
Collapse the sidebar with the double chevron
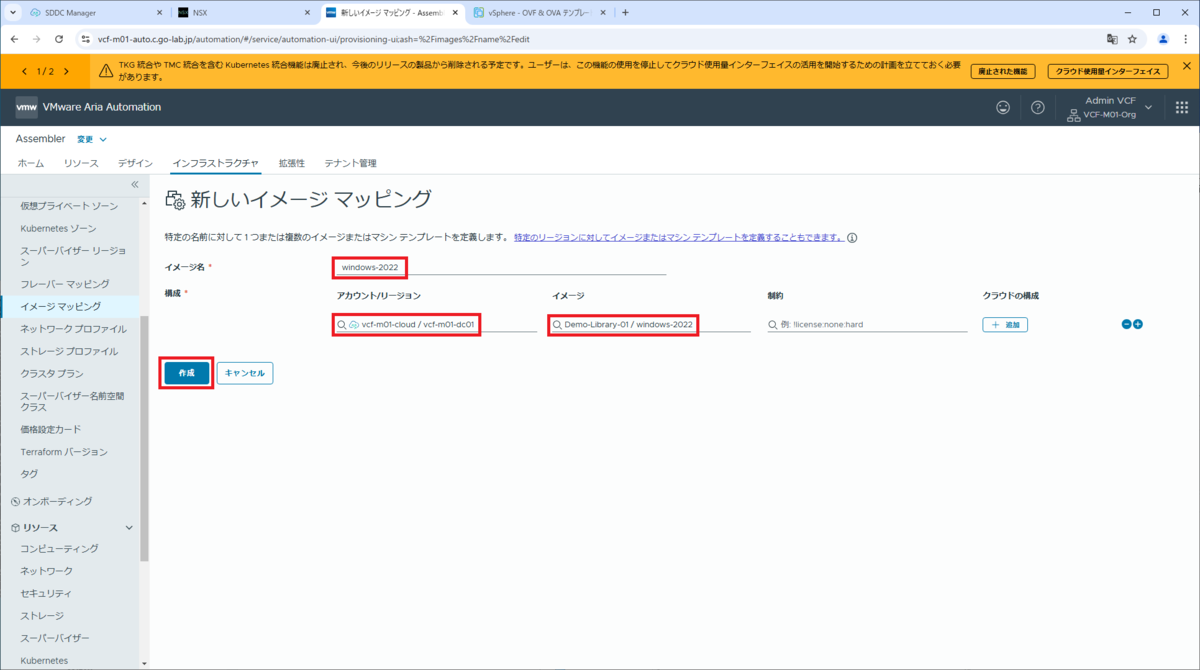pyautogui.click(x=135, y=184)
